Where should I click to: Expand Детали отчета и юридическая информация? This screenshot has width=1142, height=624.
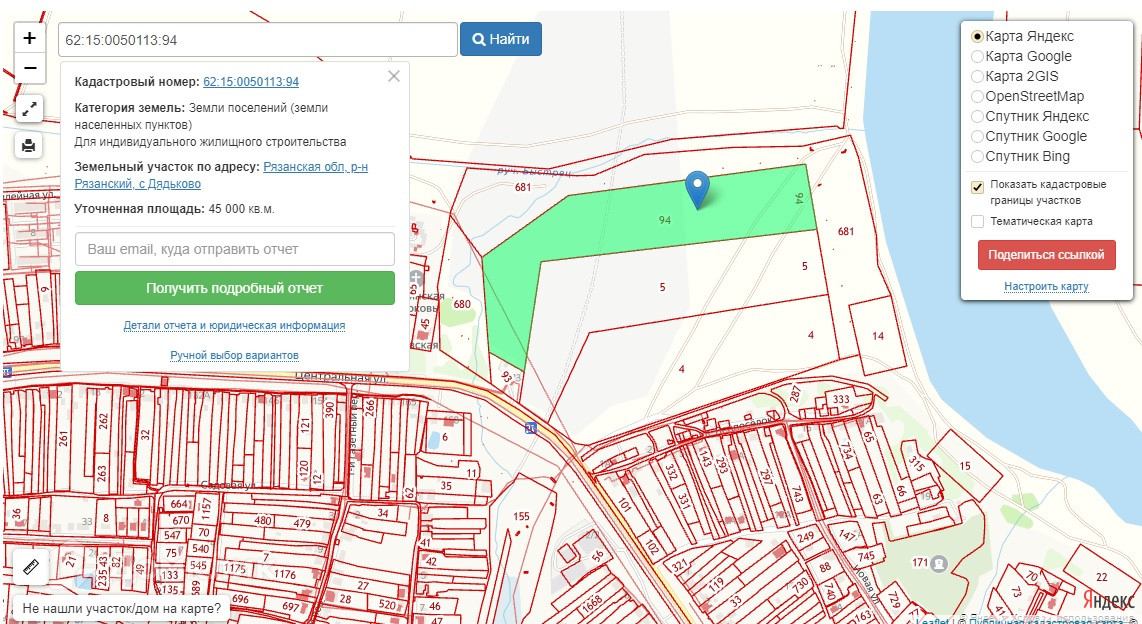click(235, 325)
